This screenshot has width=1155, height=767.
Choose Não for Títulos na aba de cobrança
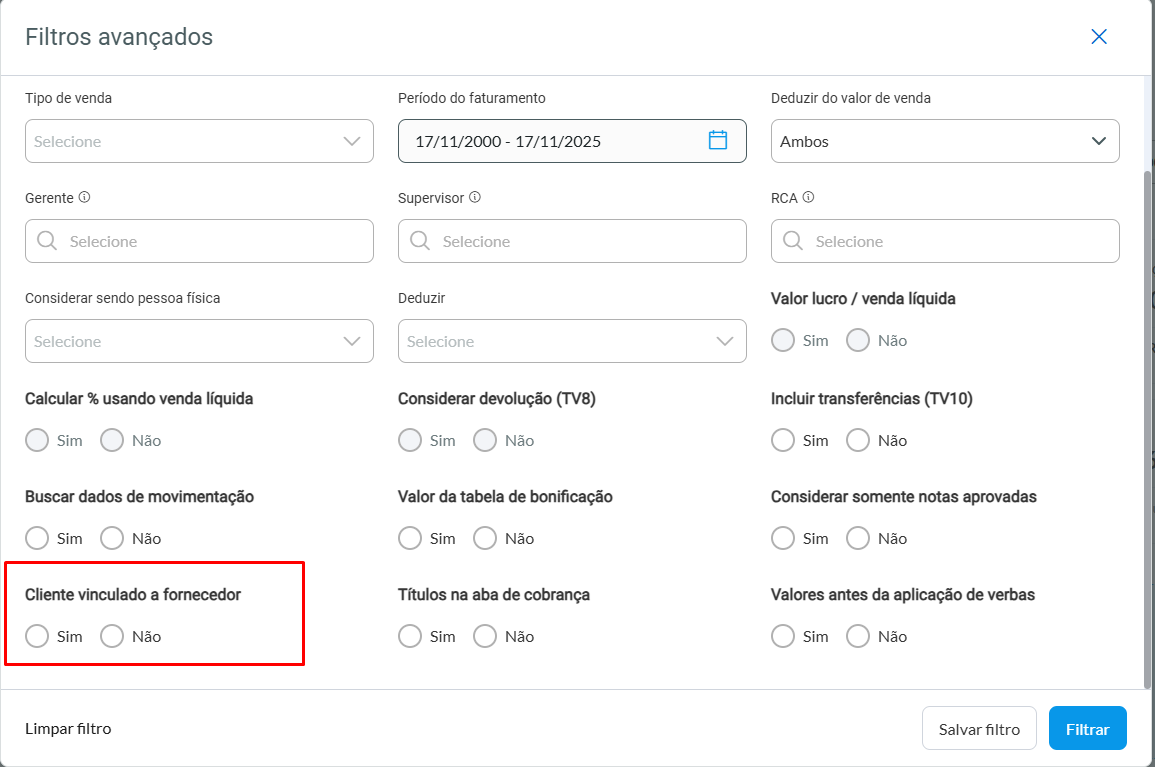click(x=485, y=636)
